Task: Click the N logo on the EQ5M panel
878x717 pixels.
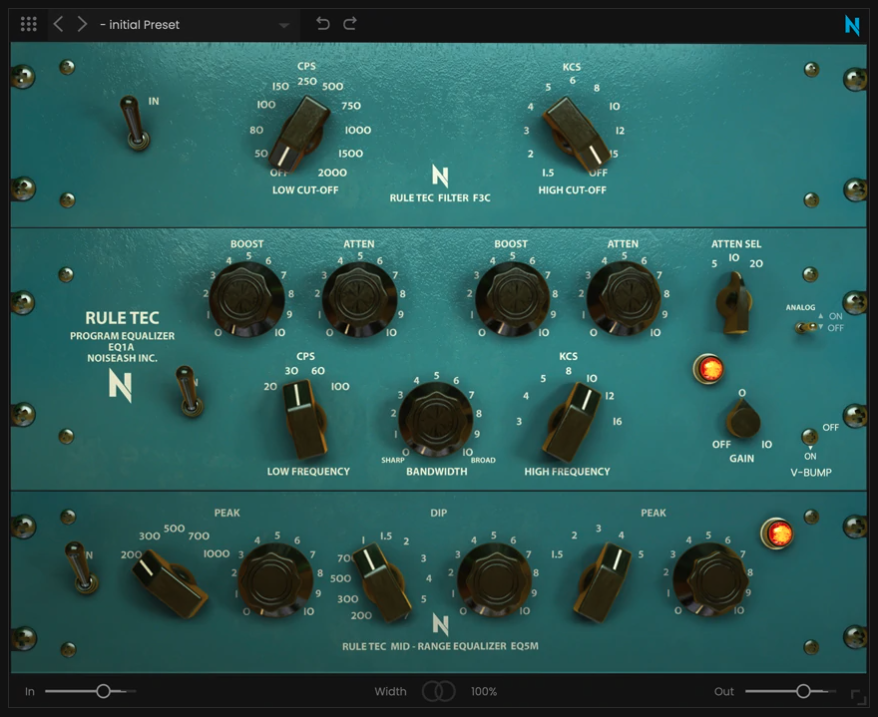Action: pyautogui.click(x=440, y=625)
